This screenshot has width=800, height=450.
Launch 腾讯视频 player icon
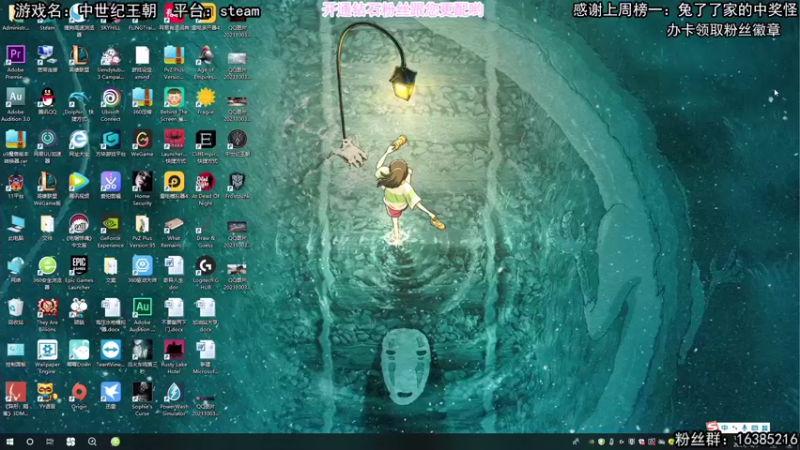[x=79, y=182]
